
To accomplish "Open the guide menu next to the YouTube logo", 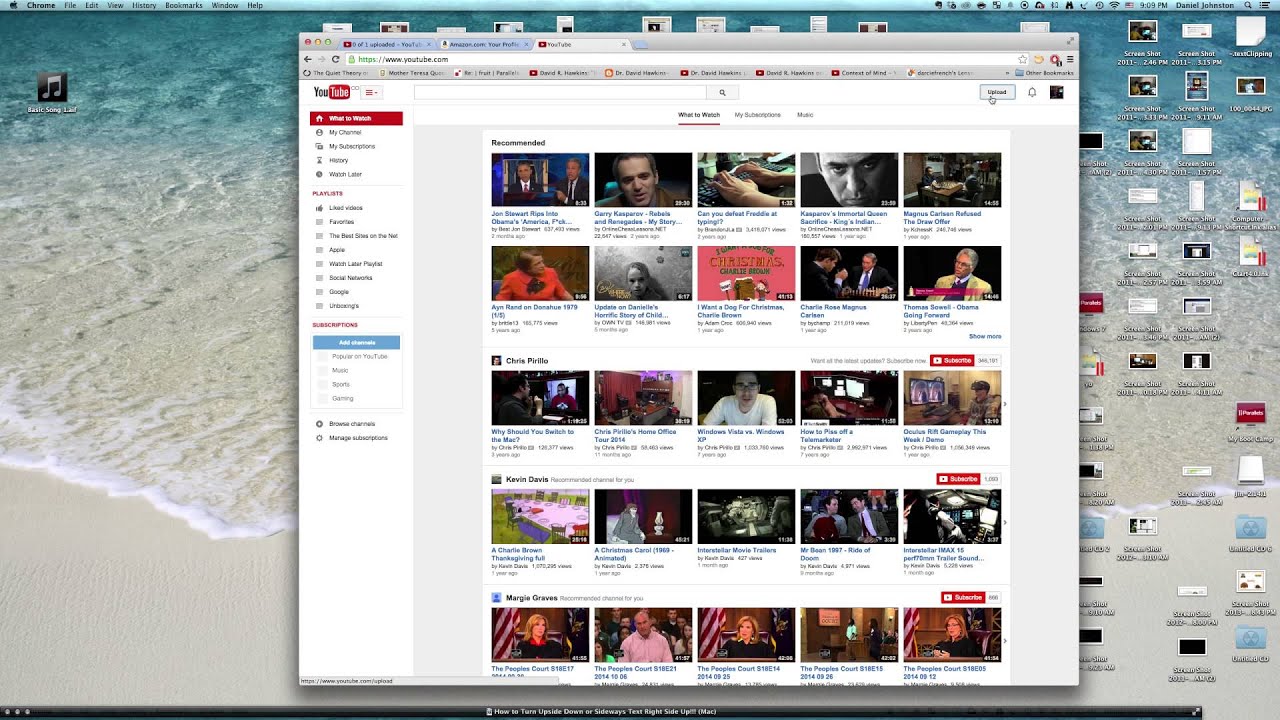I will click(x=371, y=92).
